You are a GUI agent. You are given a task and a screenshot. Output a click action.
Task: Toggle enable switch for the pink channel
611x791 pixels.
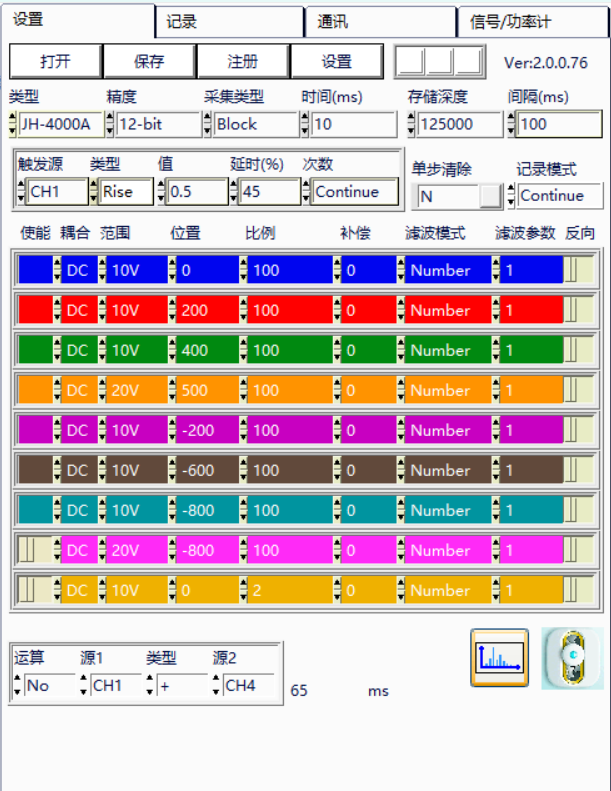tap(33, 550)
